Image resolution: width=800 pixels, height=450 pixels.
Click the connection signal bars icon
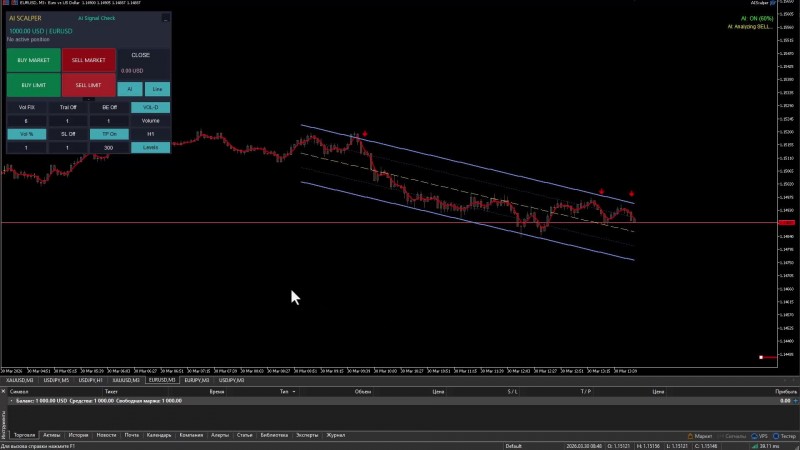point(755,446)
